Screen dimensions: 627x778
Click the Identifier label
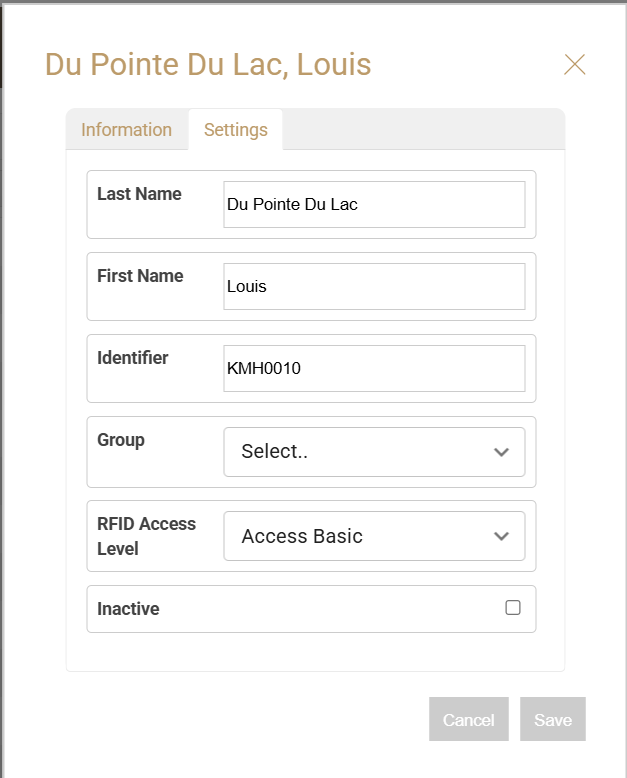[133, 357]
